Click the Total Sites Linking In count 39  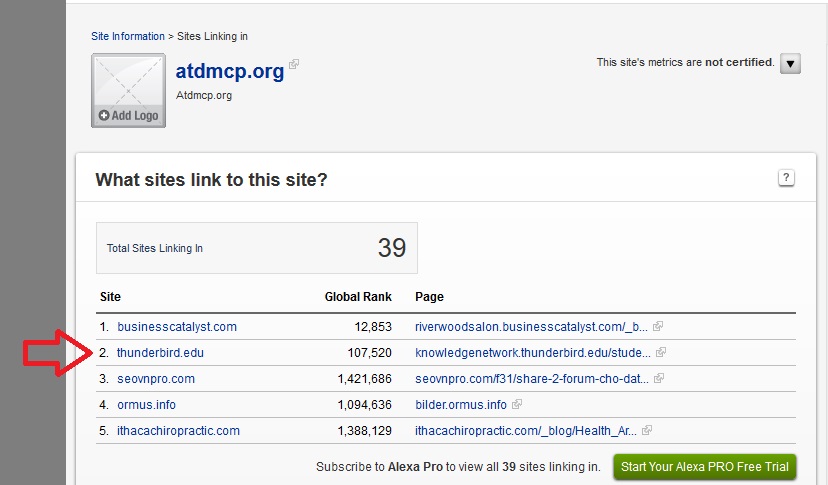[392, 248]
